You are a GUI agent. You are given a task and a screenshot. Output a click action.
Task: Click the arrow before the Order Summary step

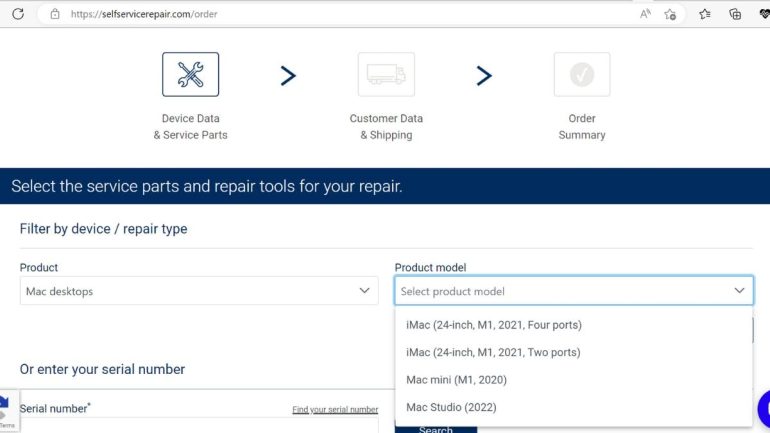tap(484, 76)
